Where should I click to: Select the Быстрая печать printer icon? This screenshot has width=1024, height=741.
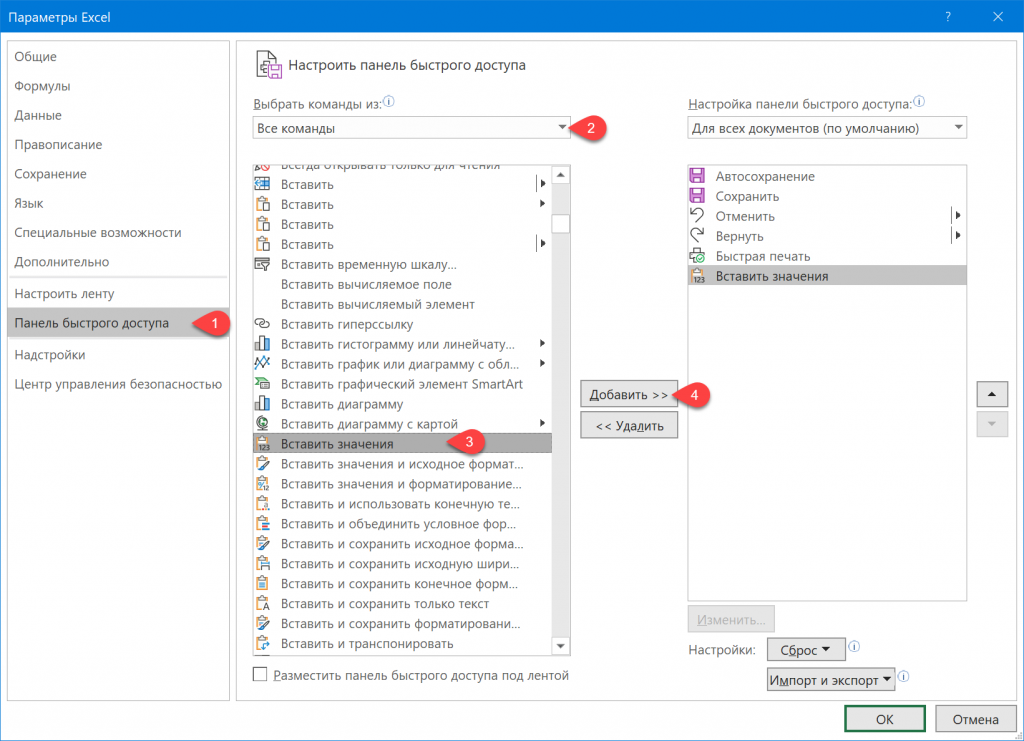pos(697,256)
